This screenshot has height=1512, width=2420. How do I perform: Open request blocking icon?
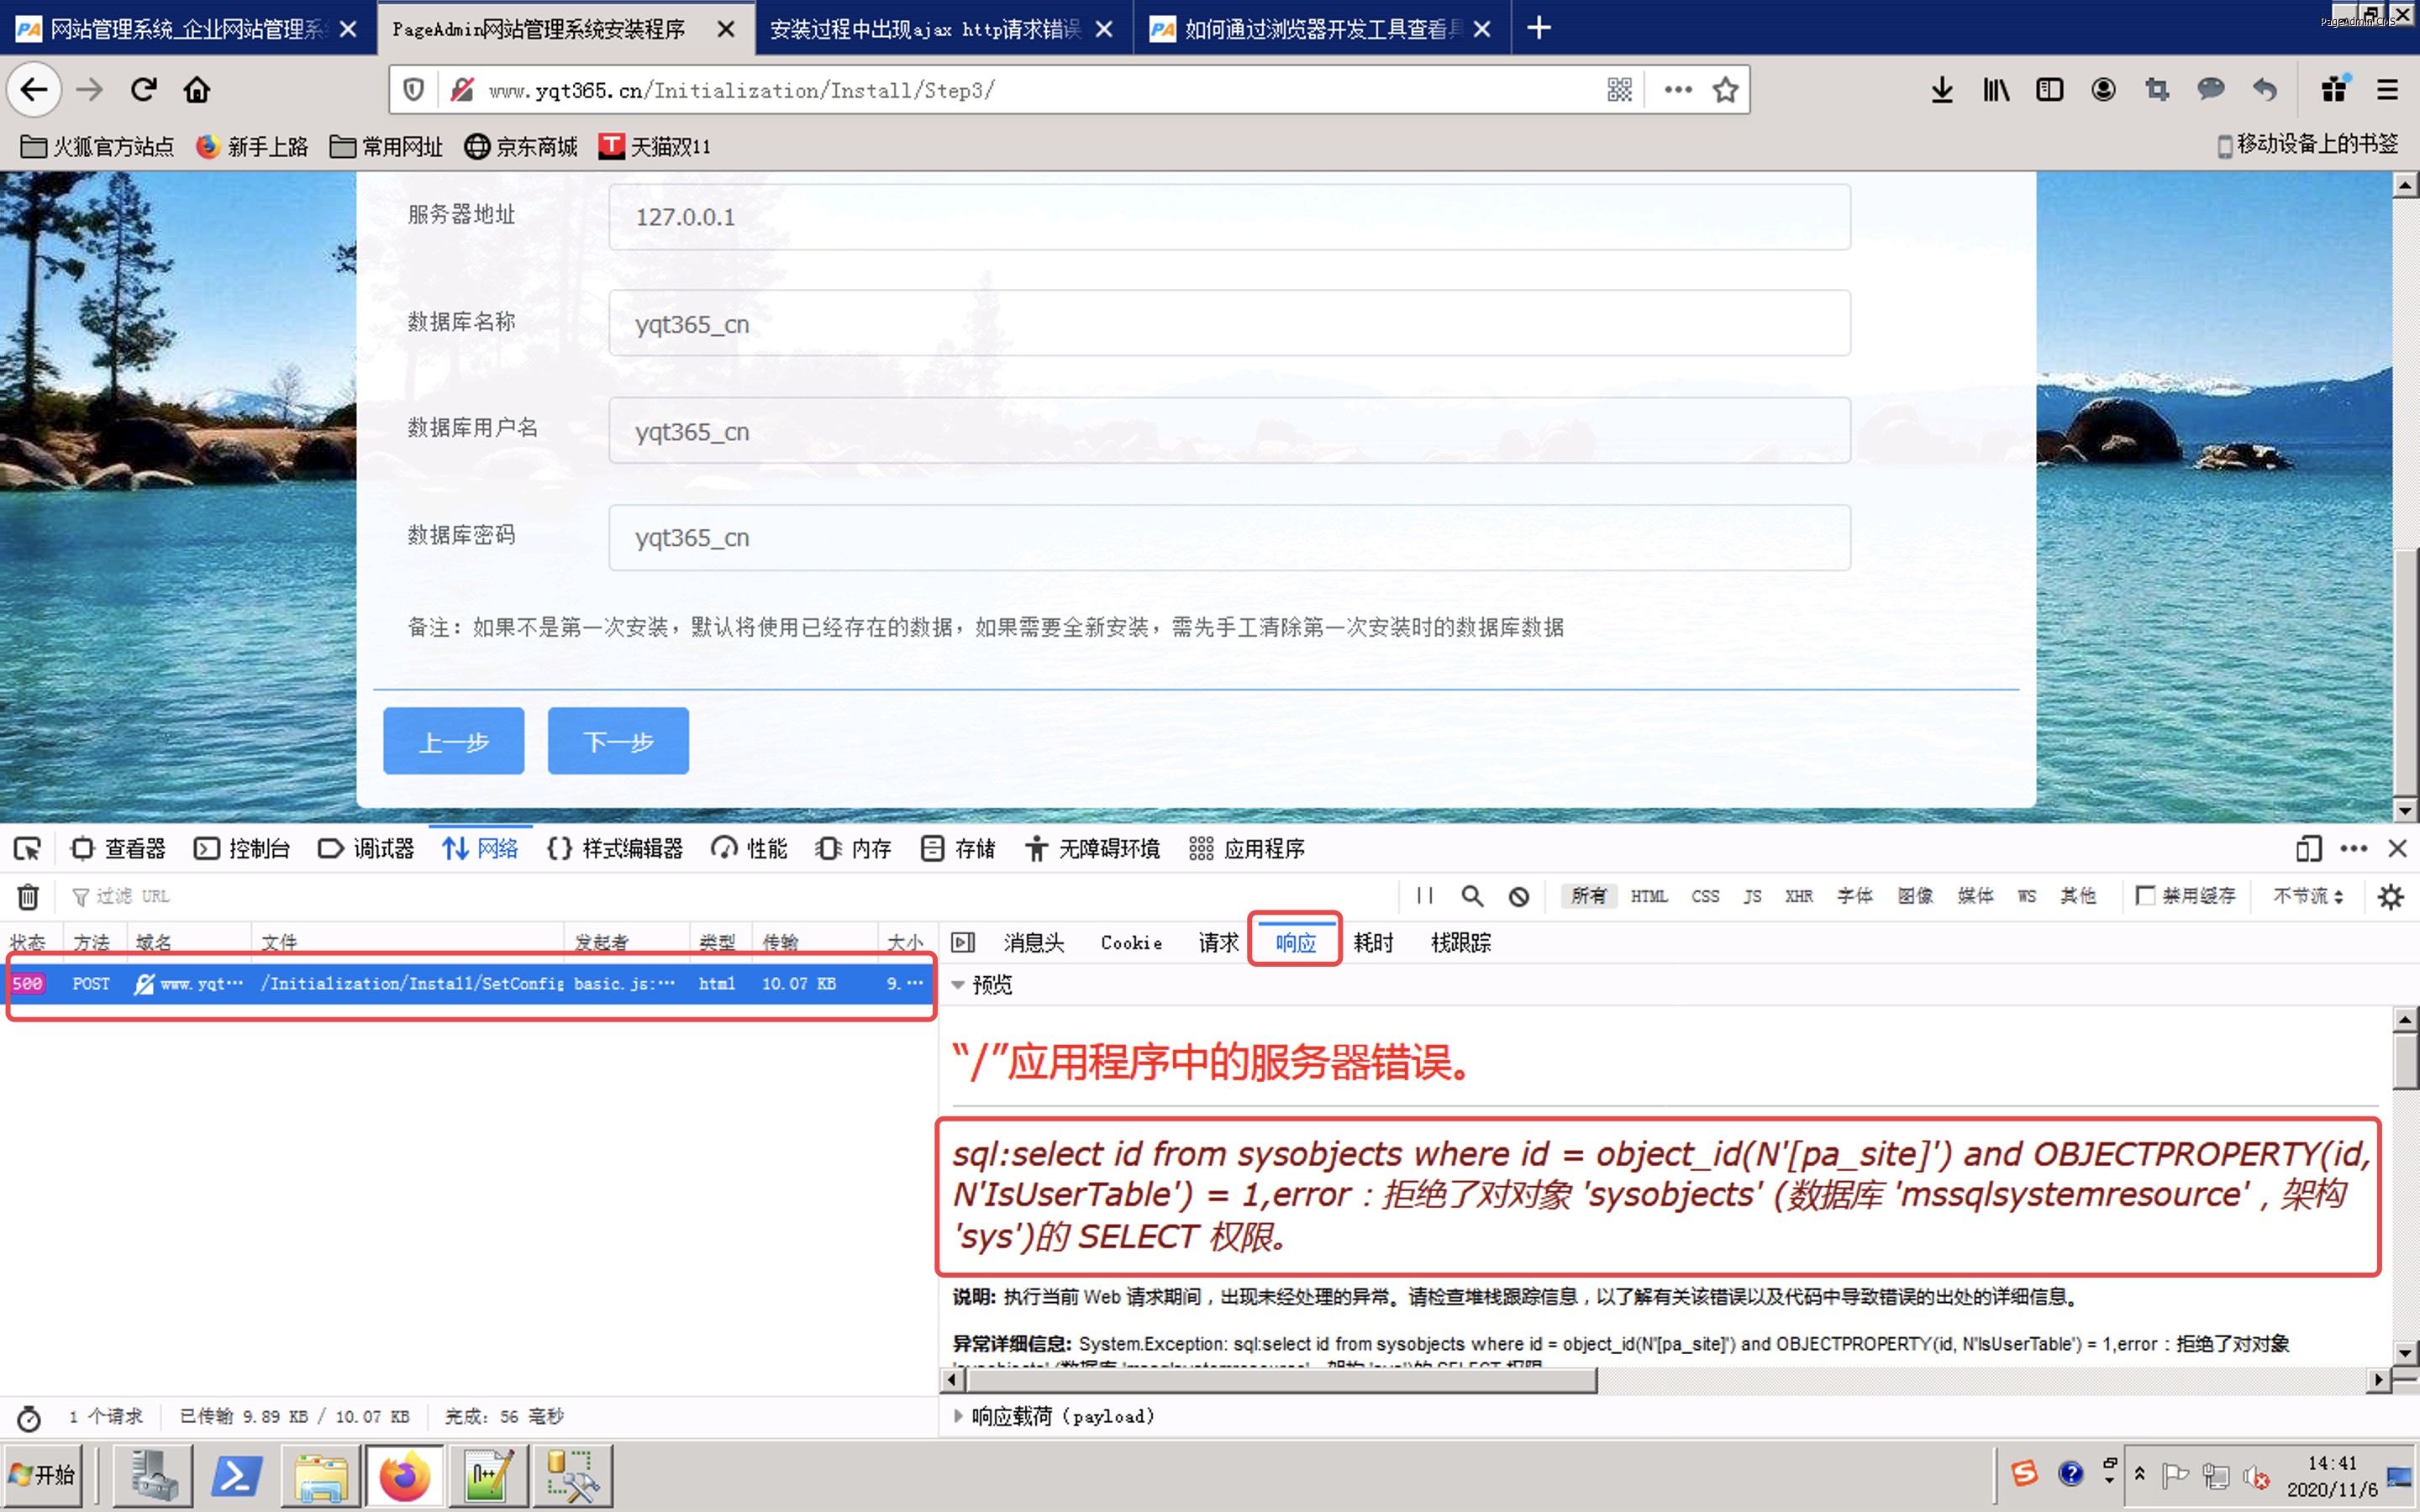tap(1519, 896)
